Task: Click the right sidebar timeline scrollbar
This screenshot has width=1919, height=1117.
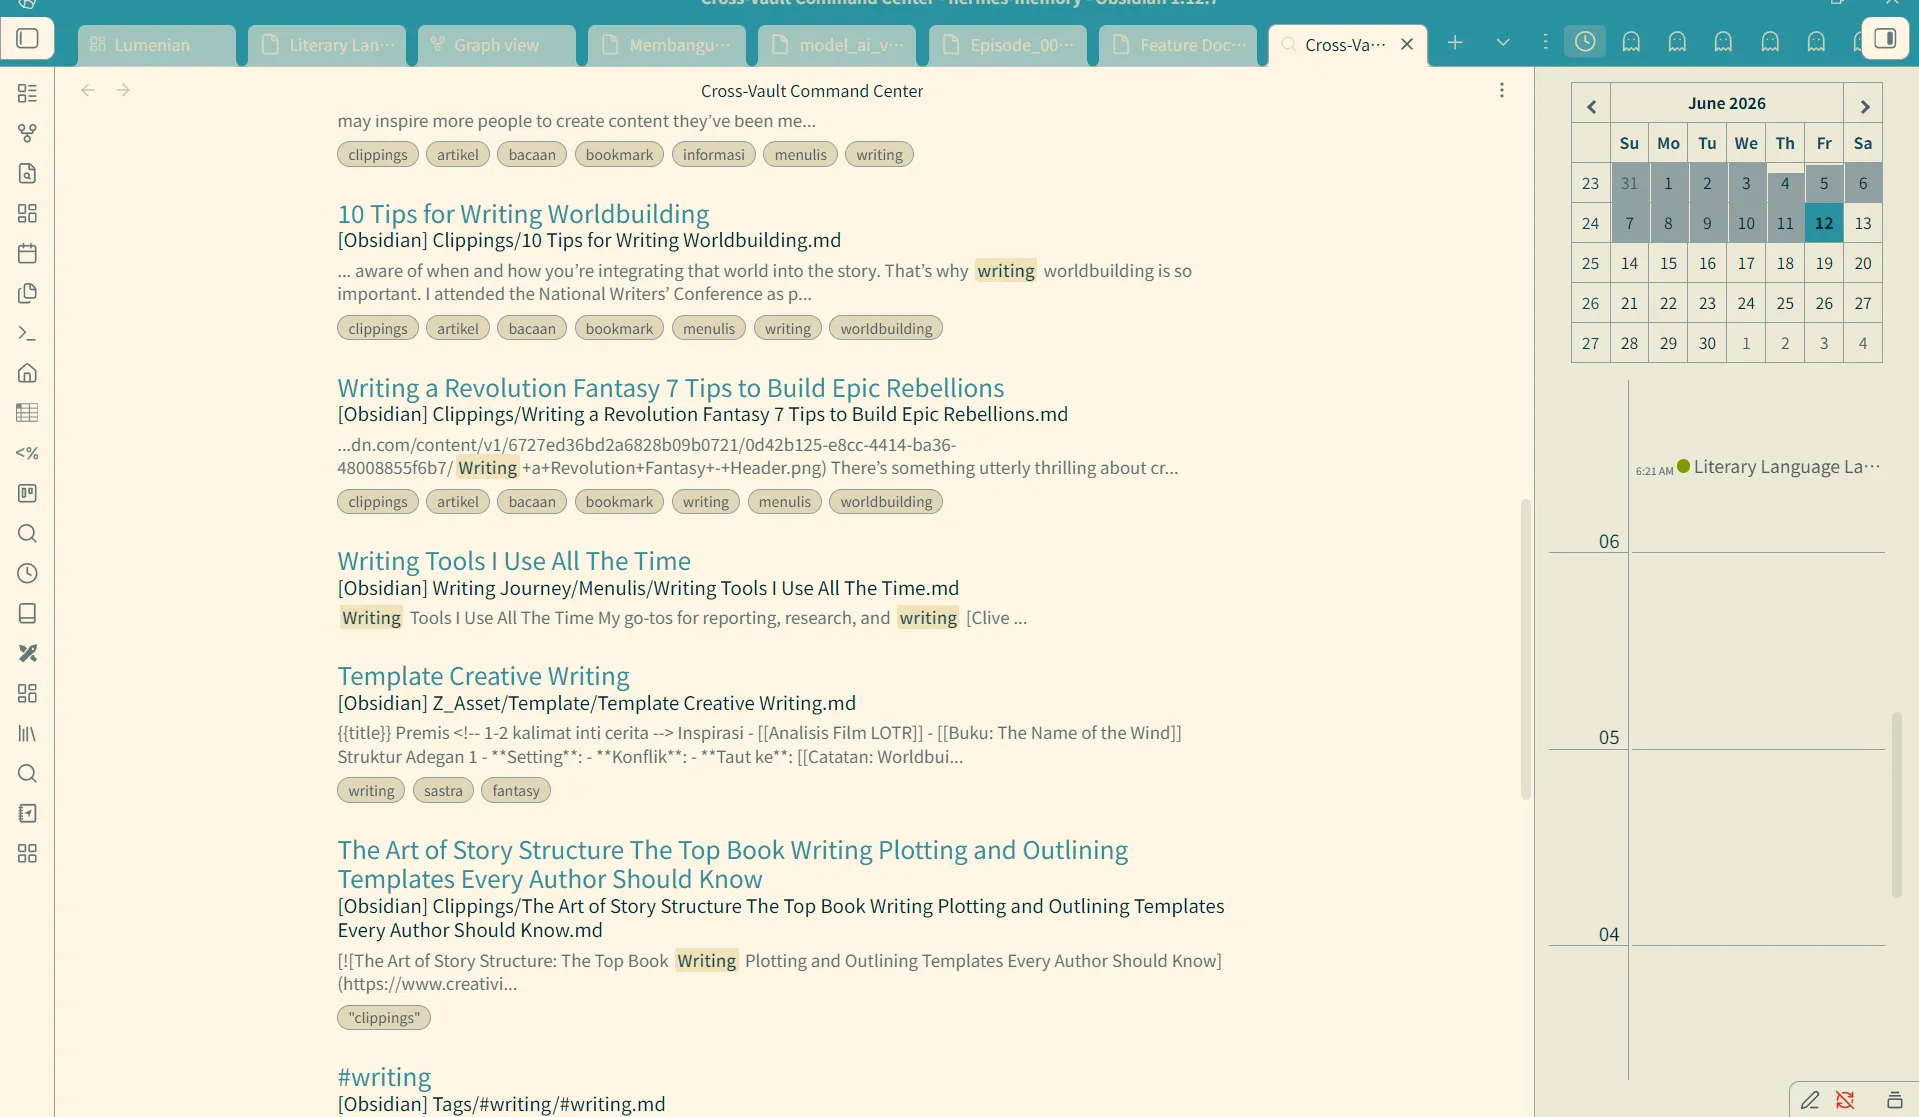Action: click(x=1896, y=804)
